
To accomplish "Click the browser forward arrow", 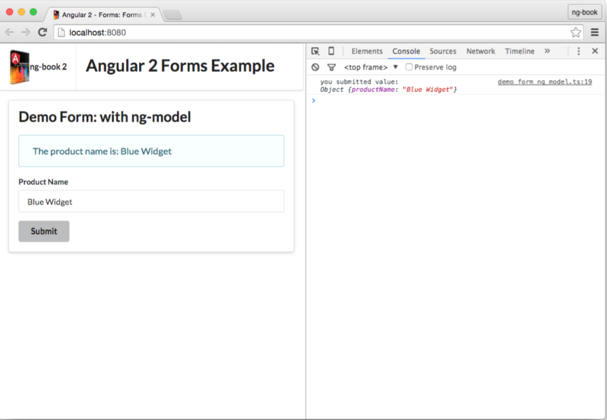I will (x=26, y=32).
